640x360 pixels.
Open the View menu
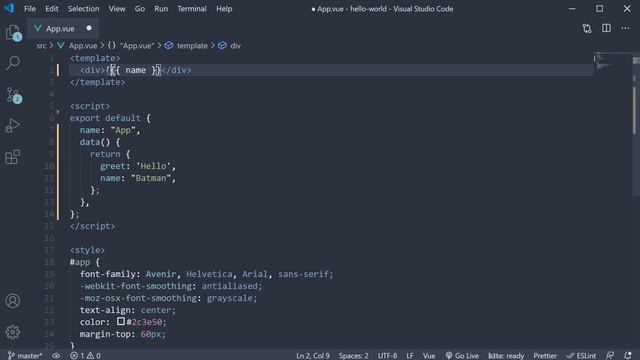coord(117,9)
